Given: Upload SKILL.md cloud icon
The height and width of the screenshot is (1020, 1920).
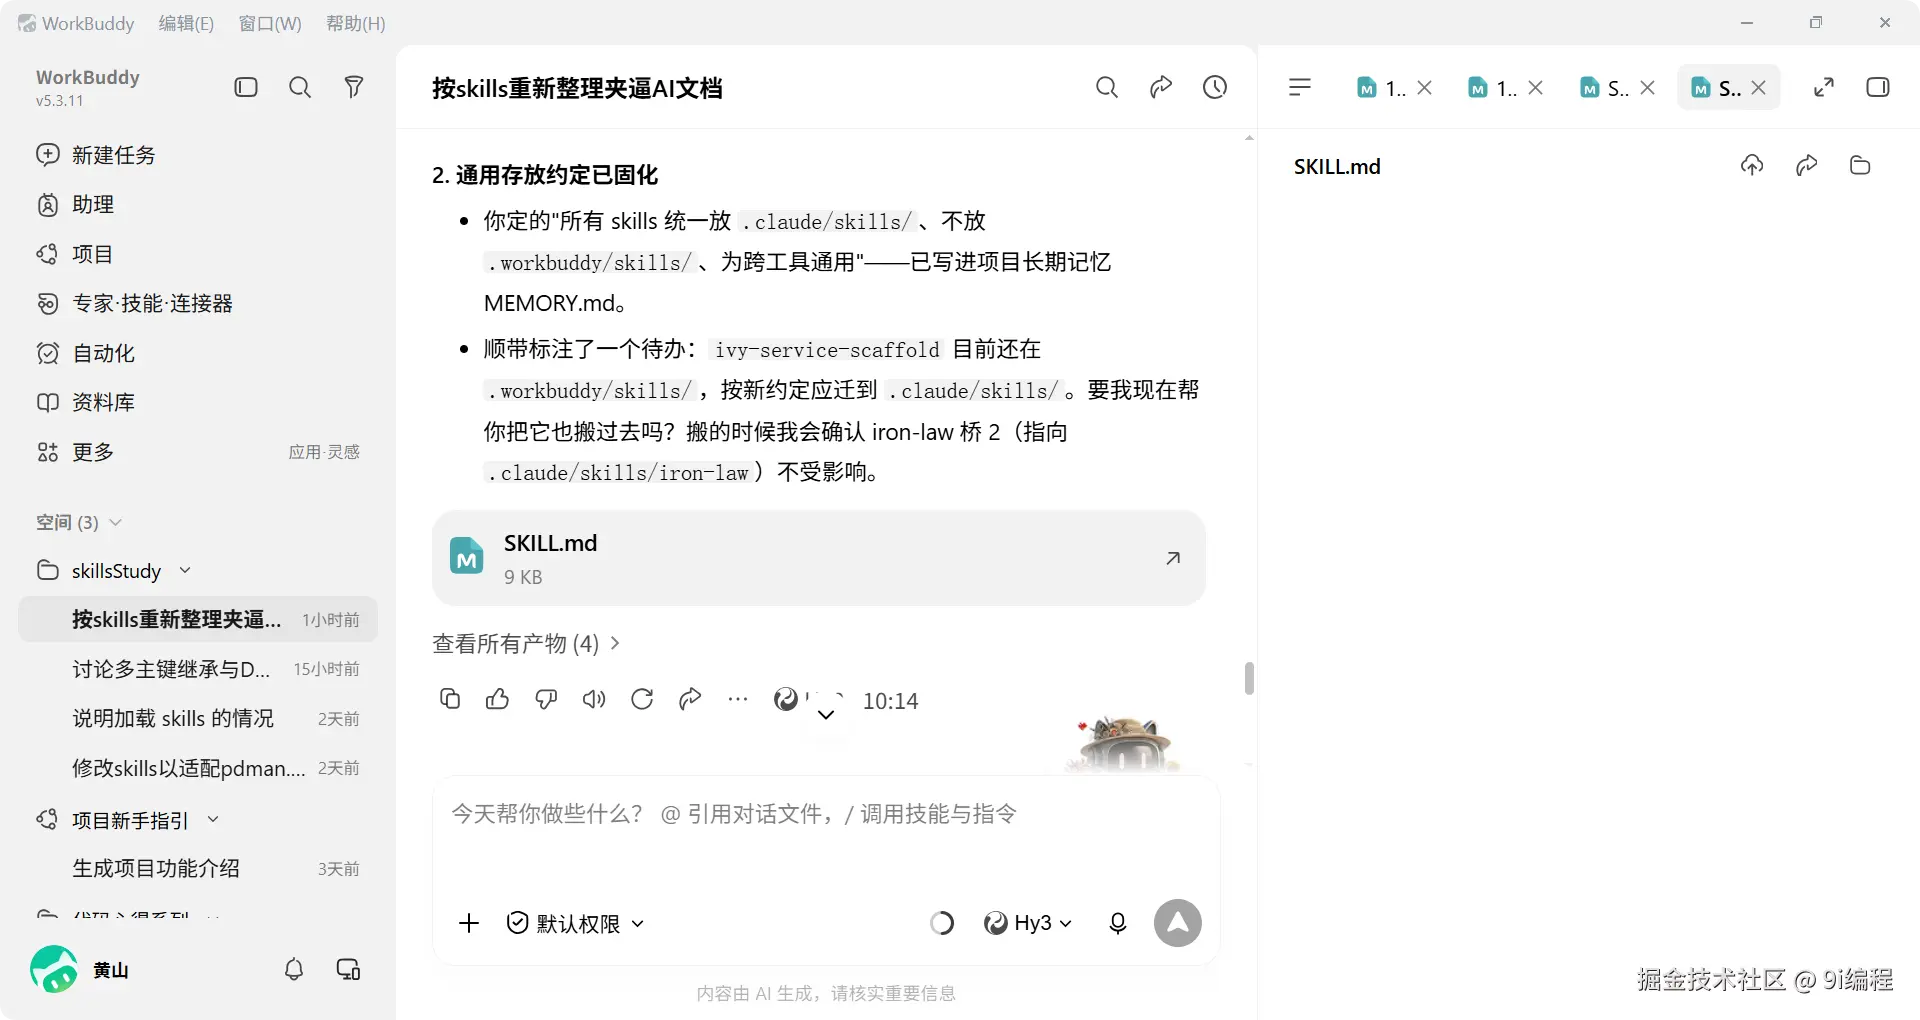Looking at the screenshot, I should coord(1752,166).
